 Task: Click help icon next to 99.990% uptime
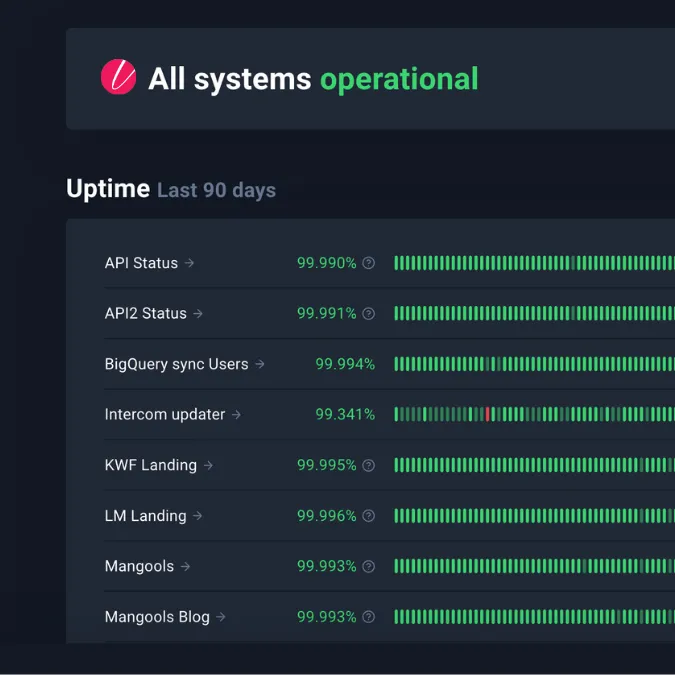368,263
